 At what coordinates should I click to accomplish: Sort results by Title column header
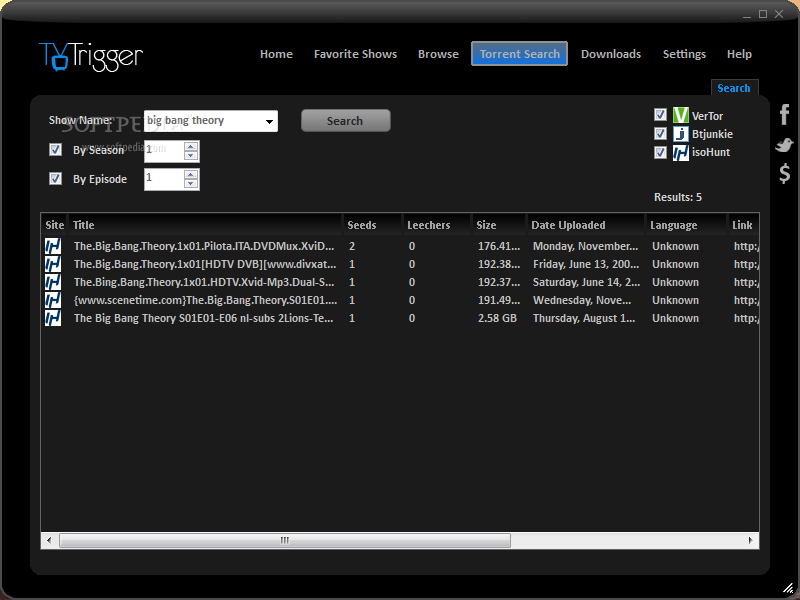click(x=205, y=225)
